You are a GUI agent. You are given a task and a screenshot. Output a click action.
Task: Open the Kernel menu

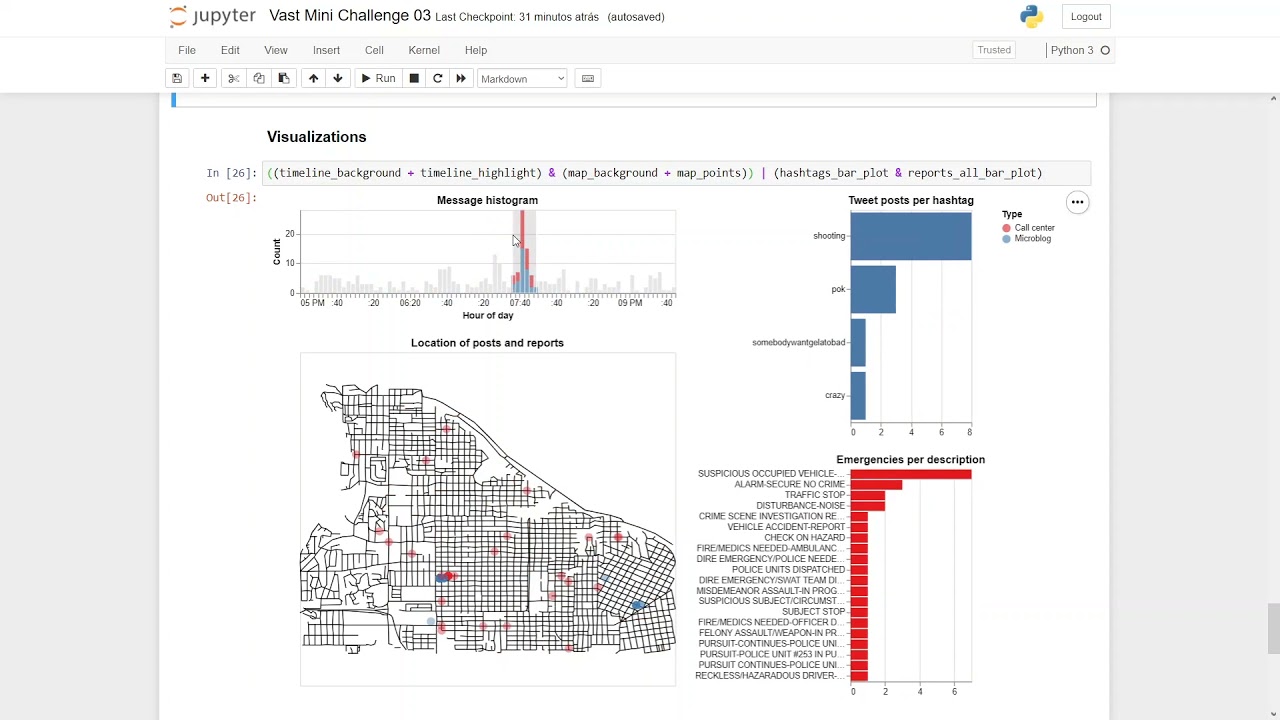coord(424,50)
